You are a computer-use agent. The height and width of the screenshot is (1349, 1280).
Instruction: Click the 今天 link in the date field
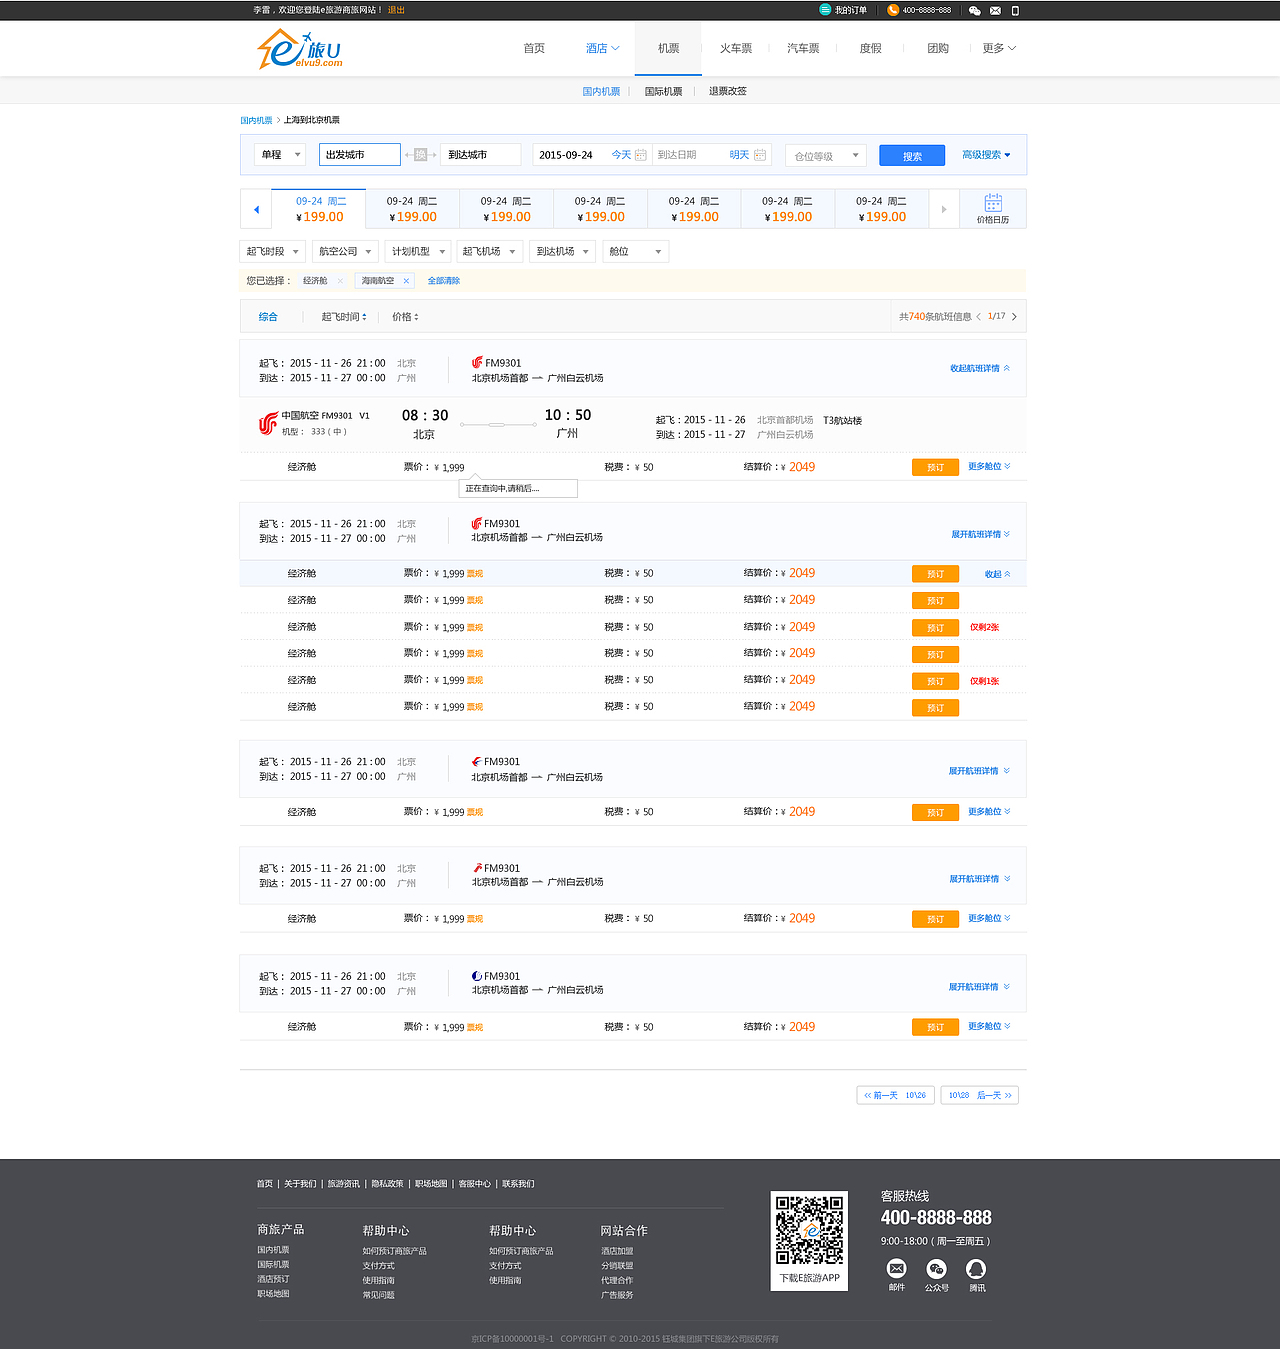coord(621,155)
